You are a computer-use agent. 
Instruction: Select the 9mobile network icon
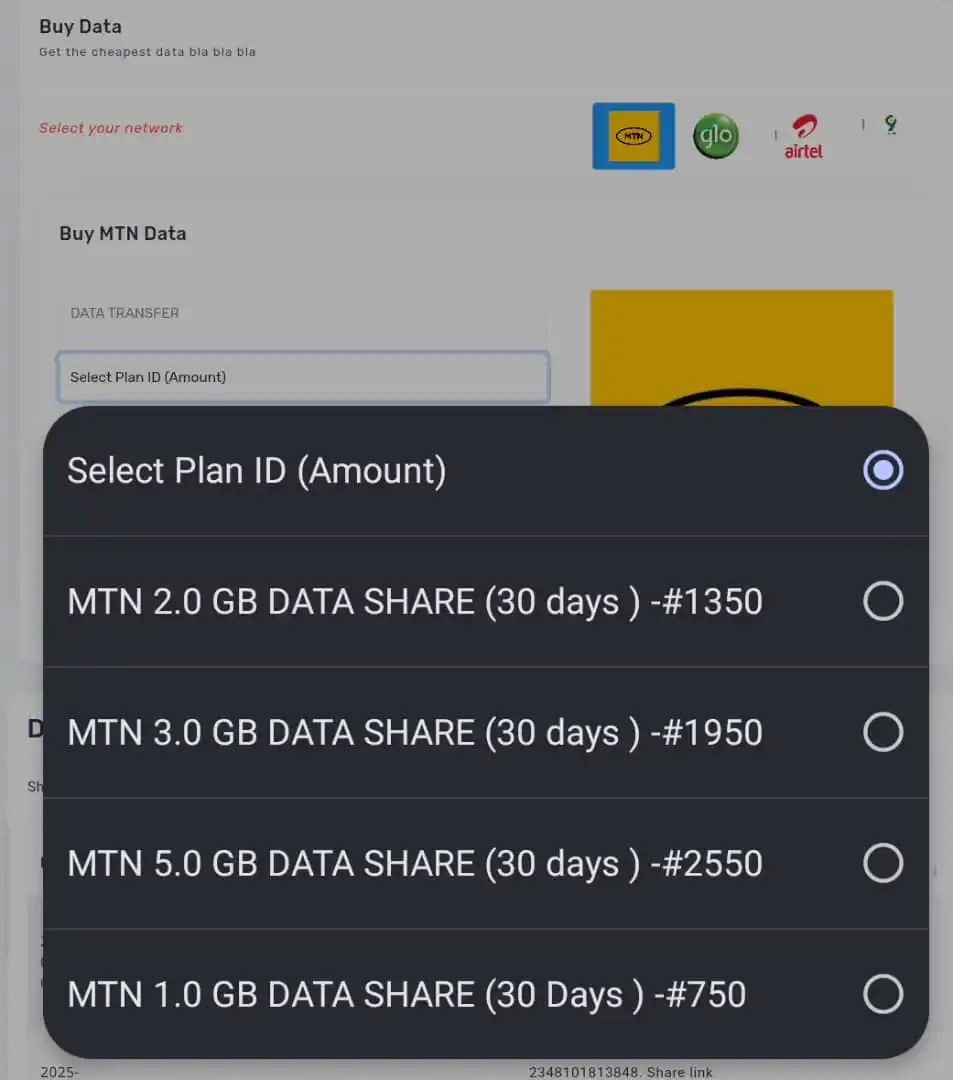(x=891, y=125)
